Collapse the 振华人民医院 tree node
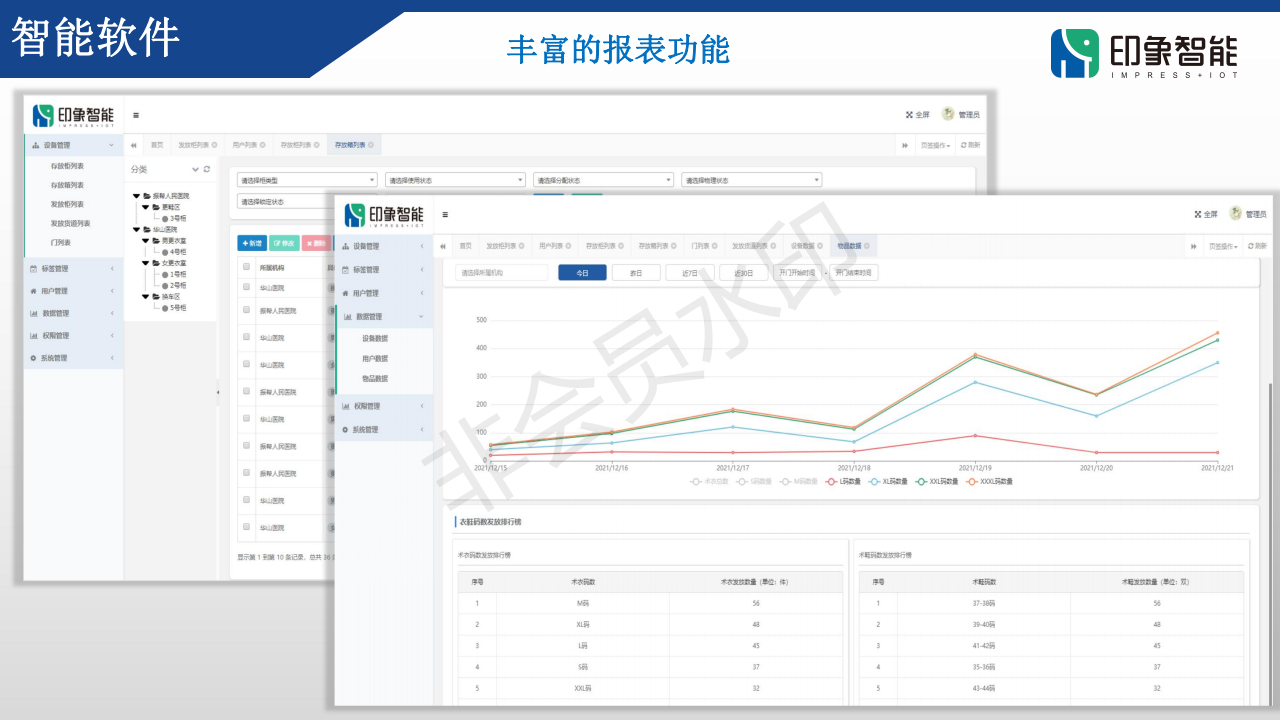 136,196
